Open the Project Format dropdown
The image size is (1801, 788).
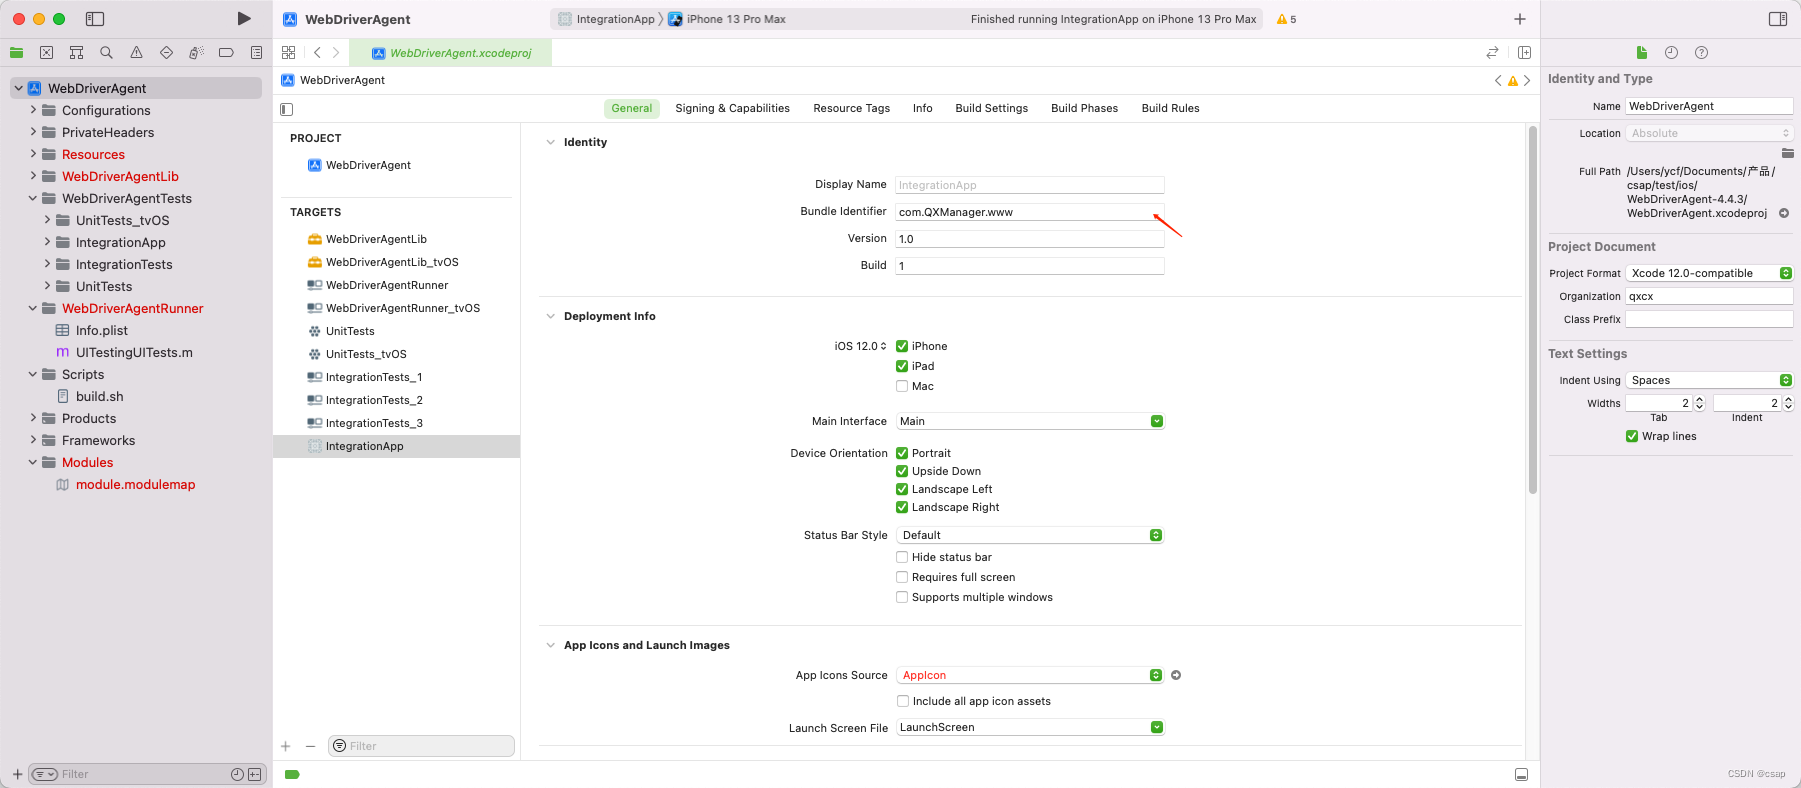(1709, 273)
